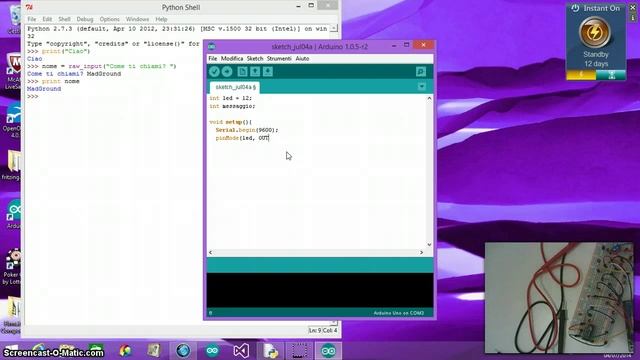Click the first Arduino taskbar icon beside globe

pyautogui.click(x=212, y=351)
